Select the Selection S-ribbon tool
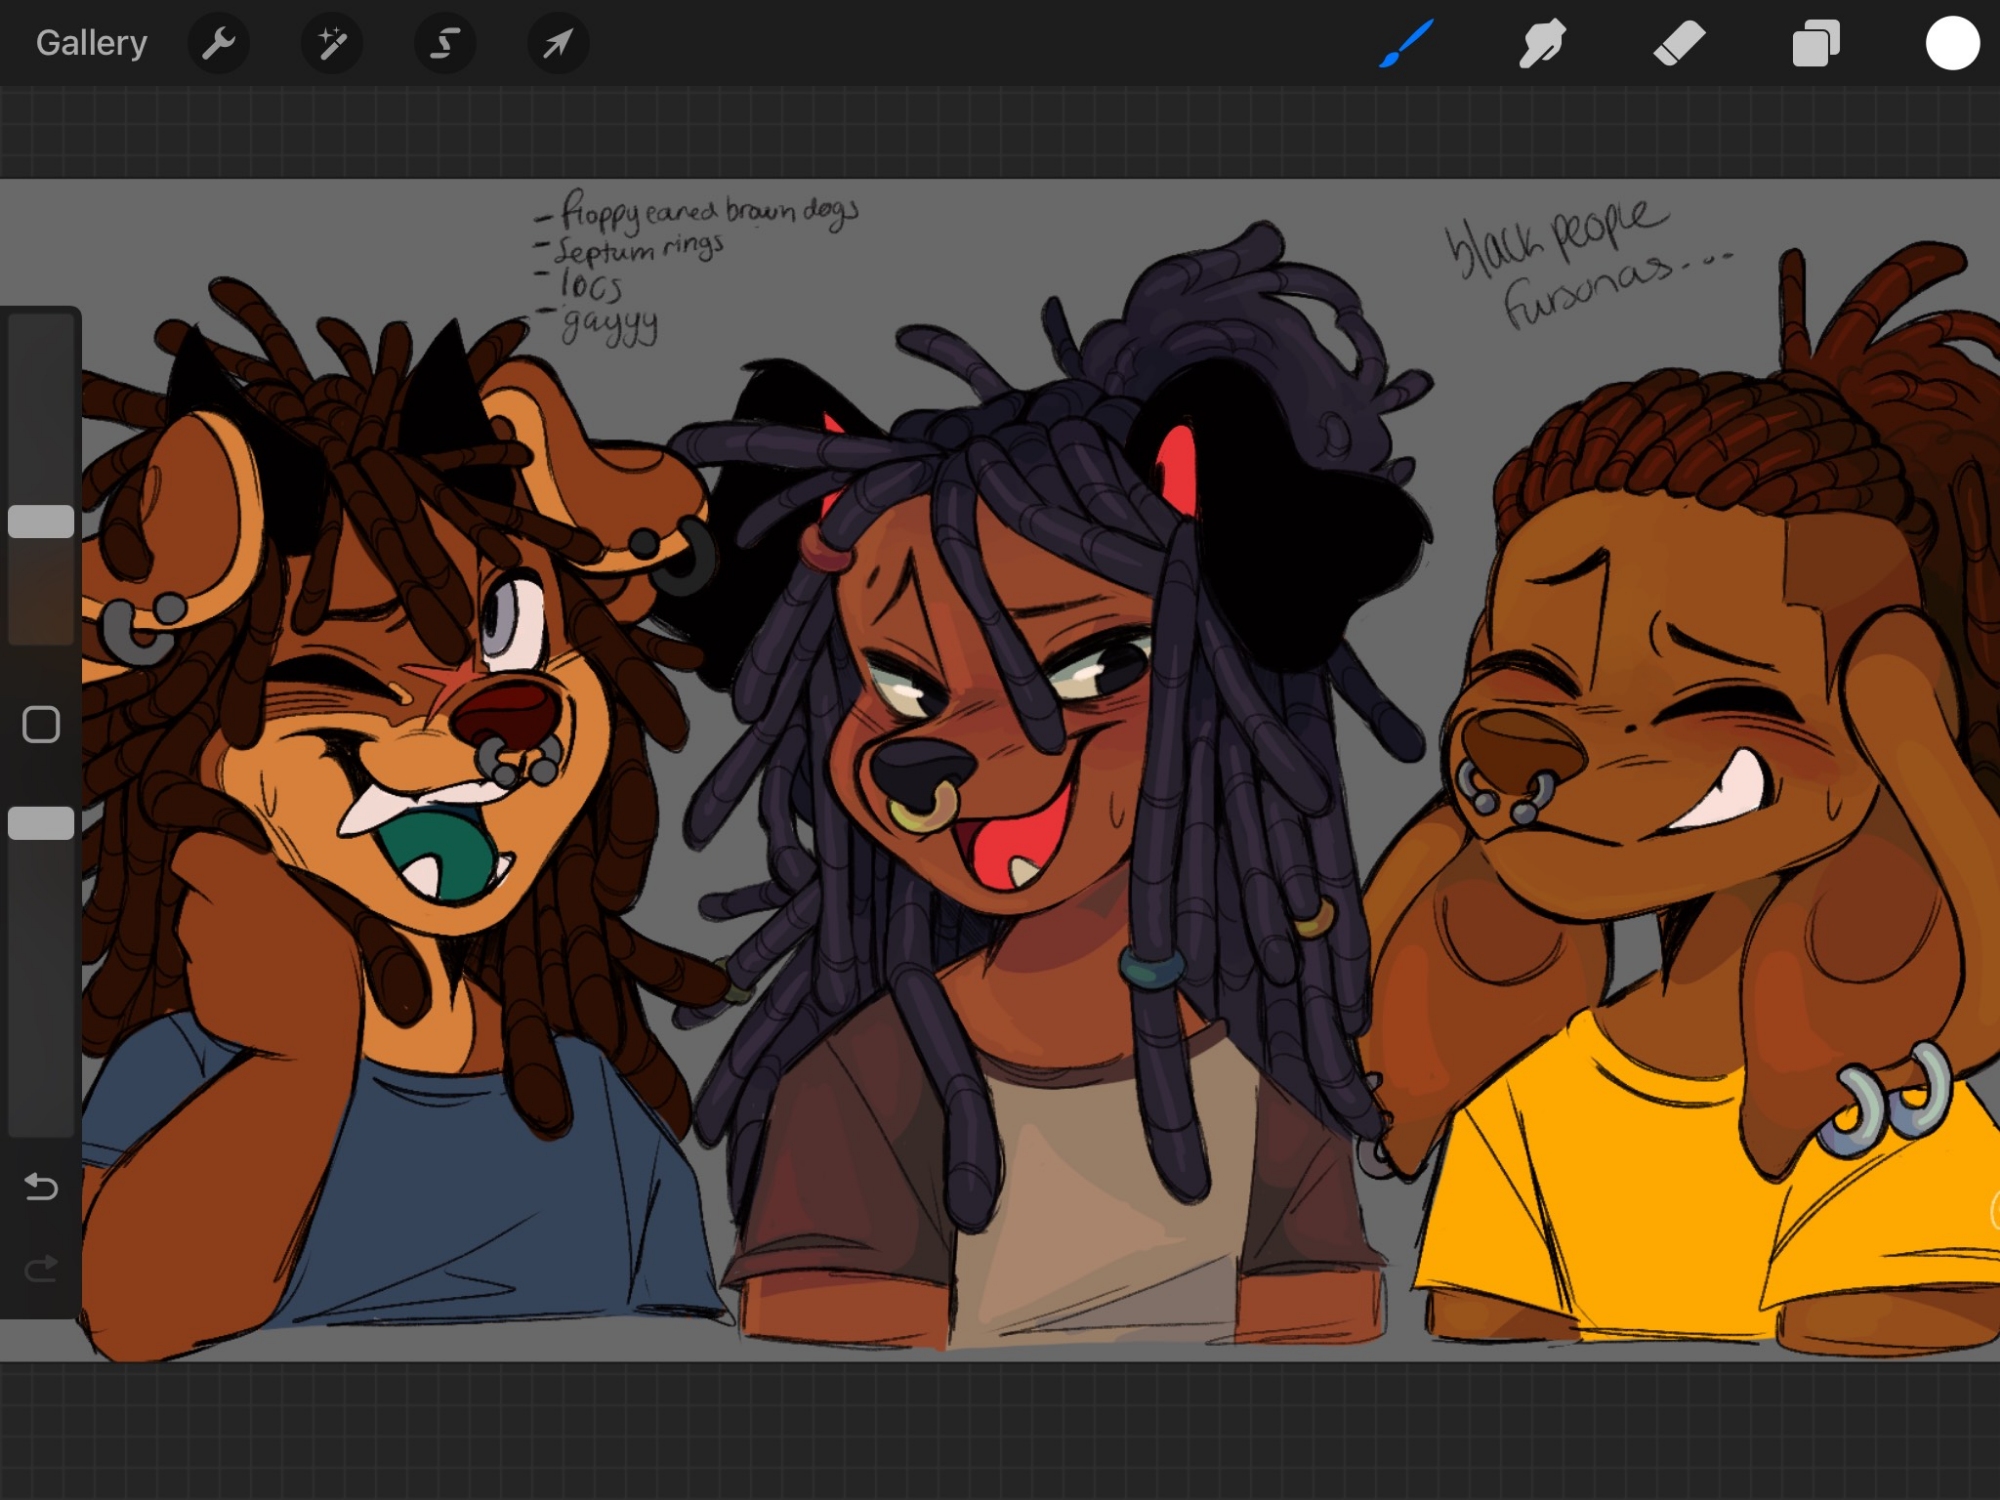 445,43
